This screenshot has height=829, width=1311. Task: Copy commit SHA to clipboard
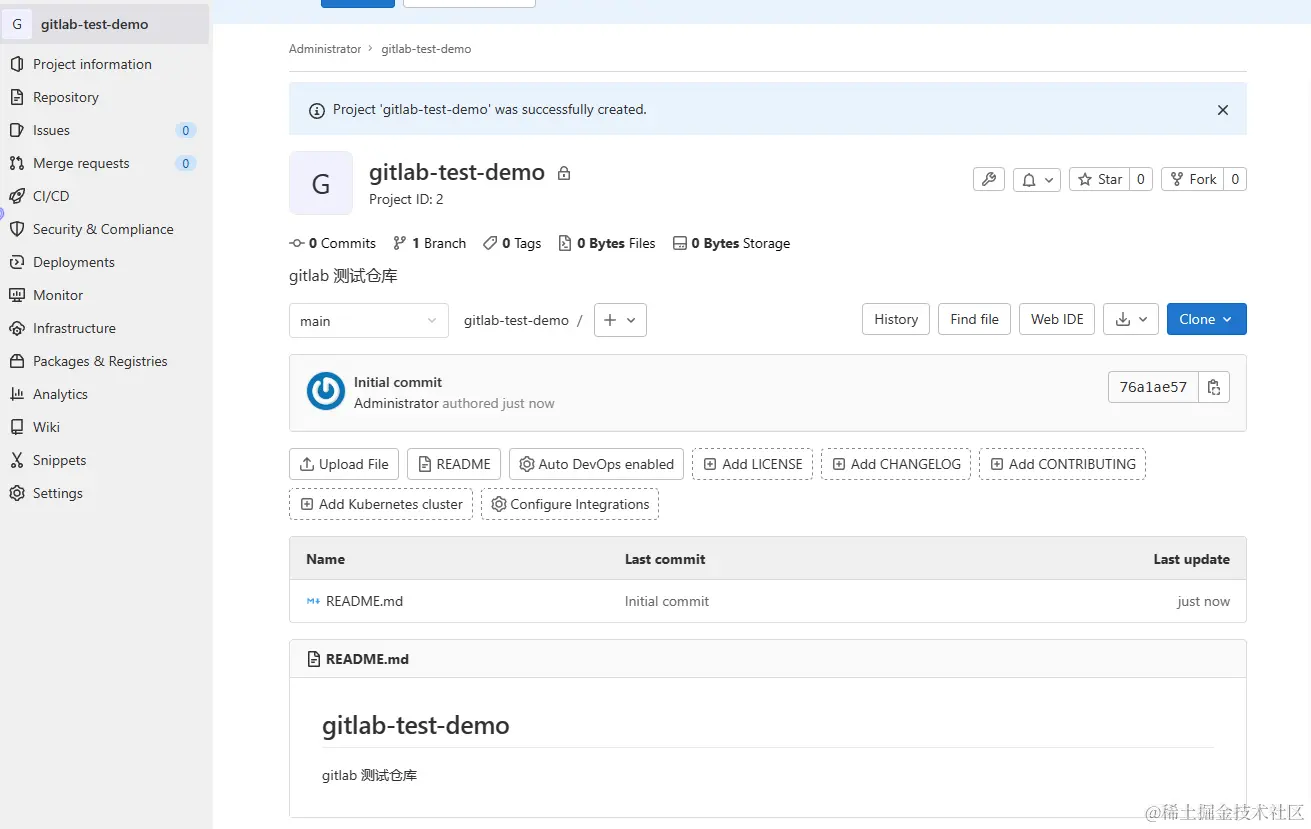pos(1214,387)
